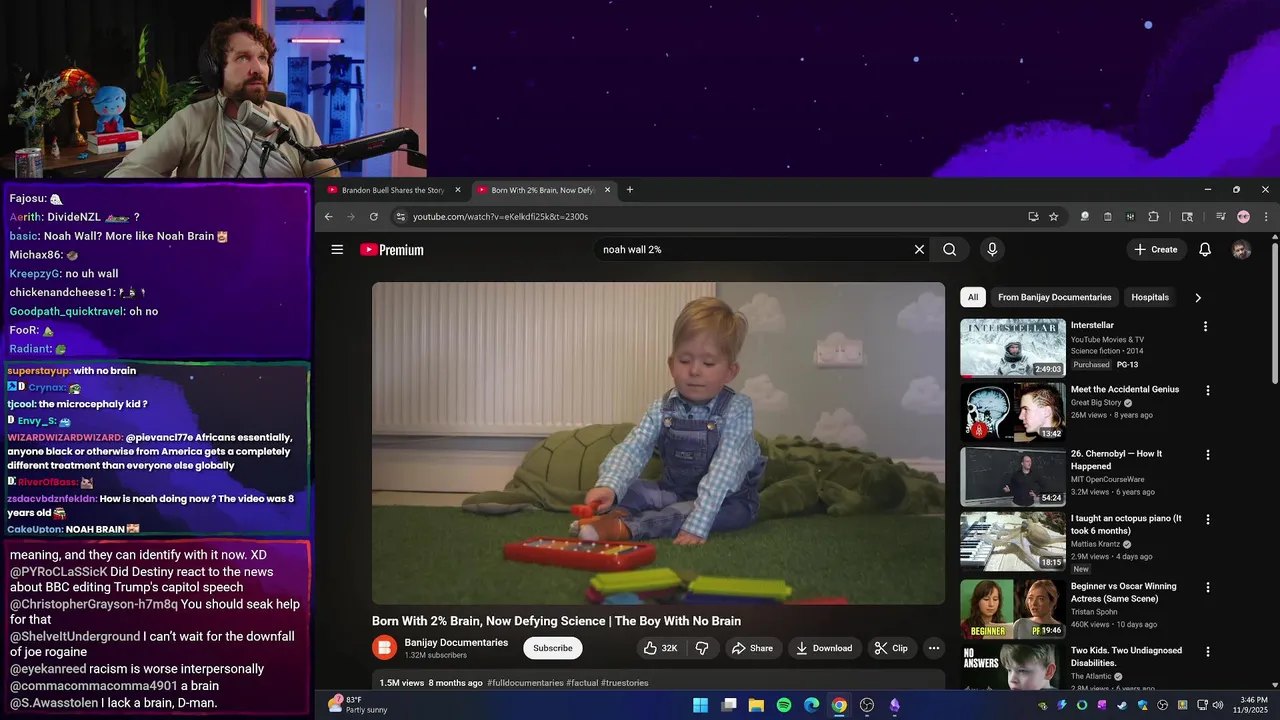View site information icon in the address bar

[400, 216]
